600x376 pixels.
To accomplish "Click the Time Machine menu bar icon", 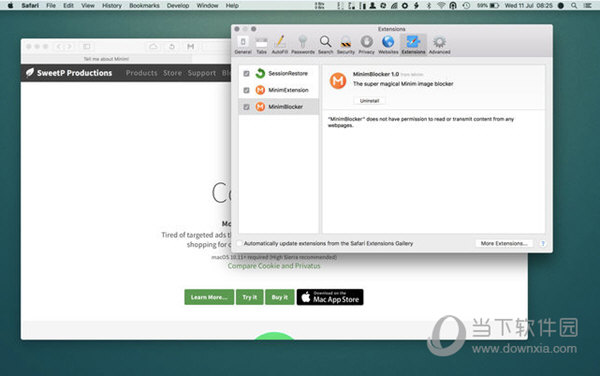I will pos(466,5).
